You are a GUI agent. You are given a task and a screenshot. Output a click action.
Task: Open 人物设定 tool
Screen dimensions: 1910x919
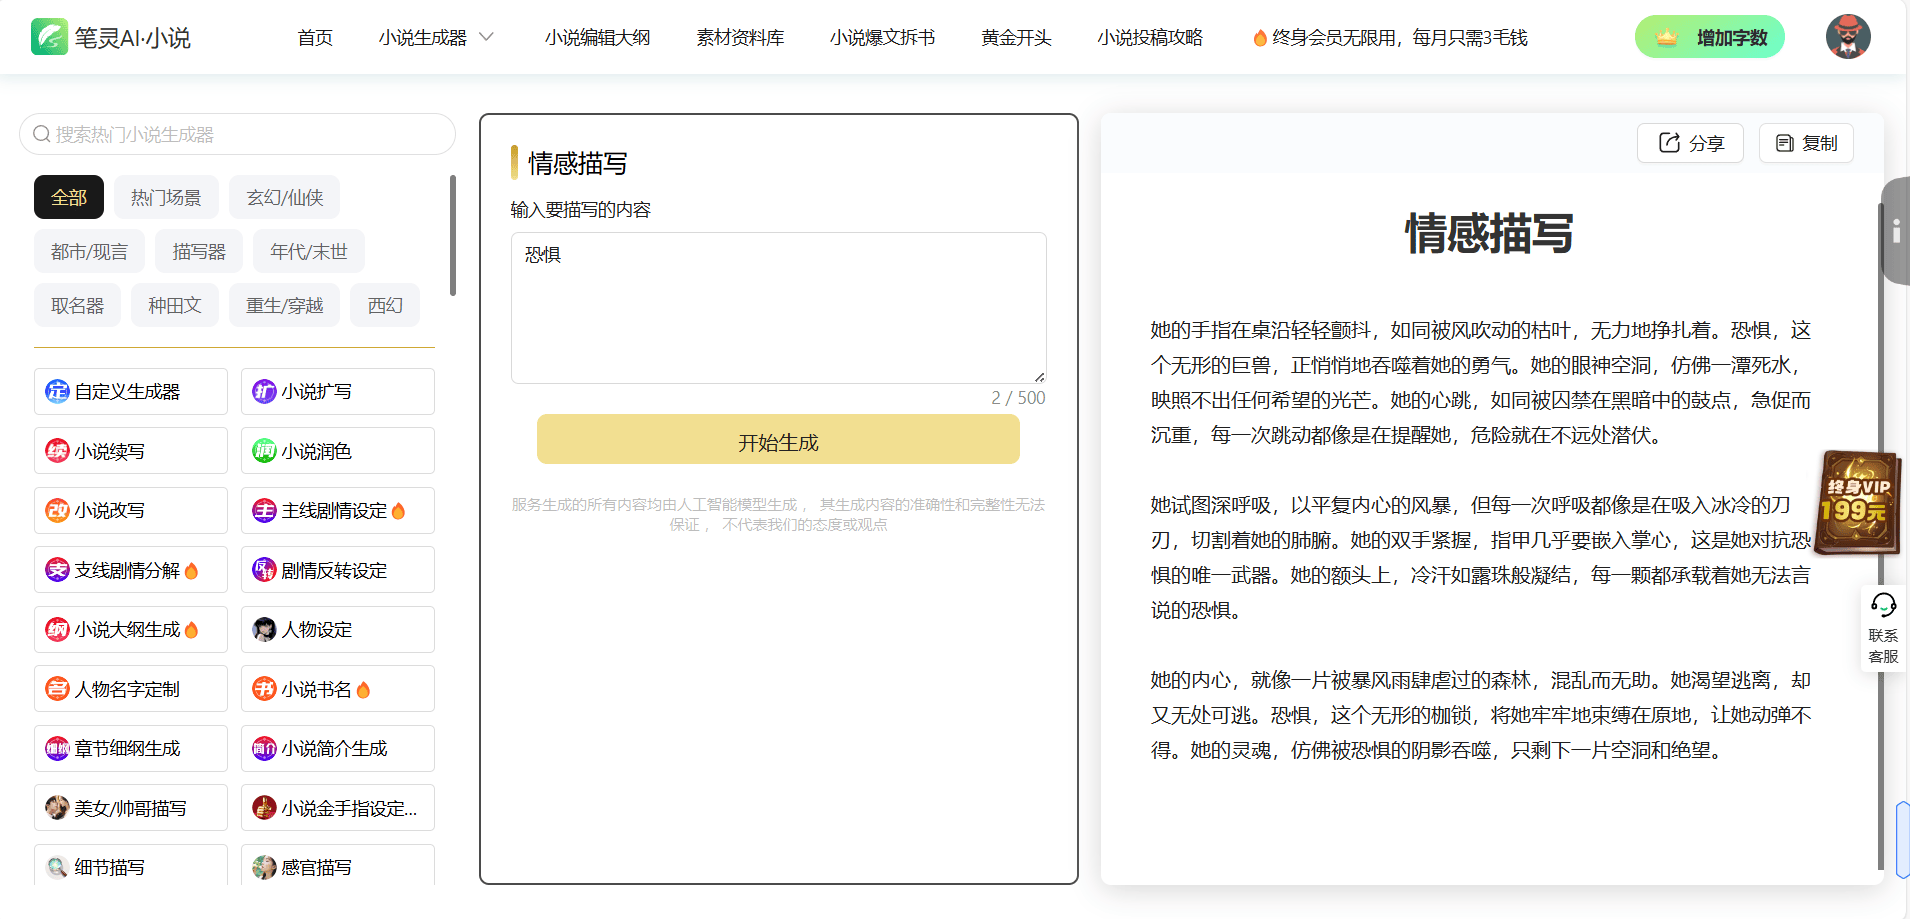coord(338,630)
